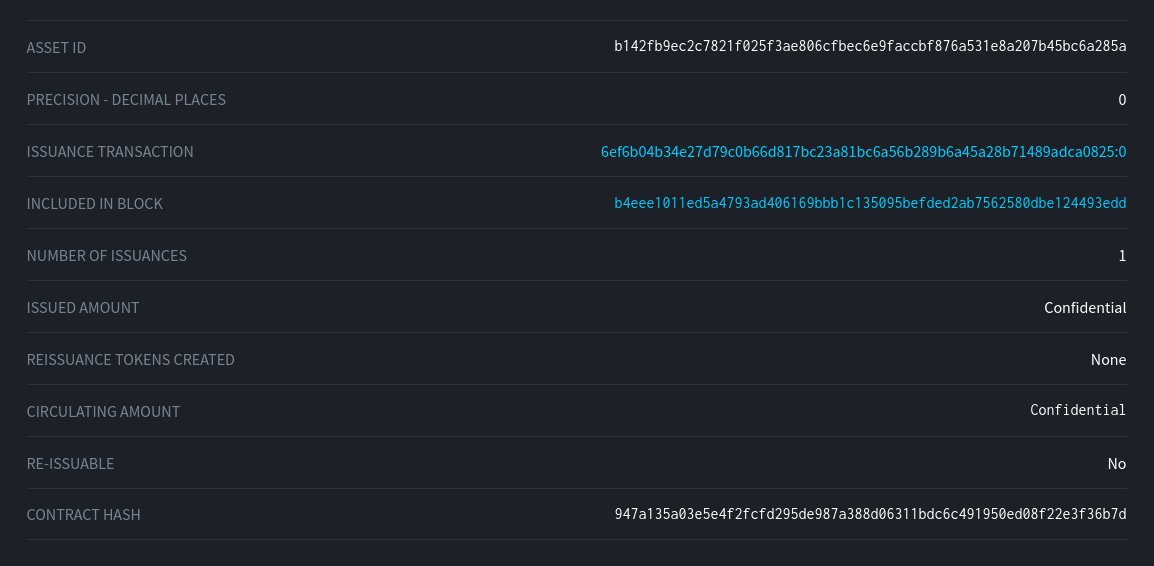The height and width of the screenshot is (566, 1154).
Task: Click the ISSUED AMOUNT label
Action: click(83, 308)
